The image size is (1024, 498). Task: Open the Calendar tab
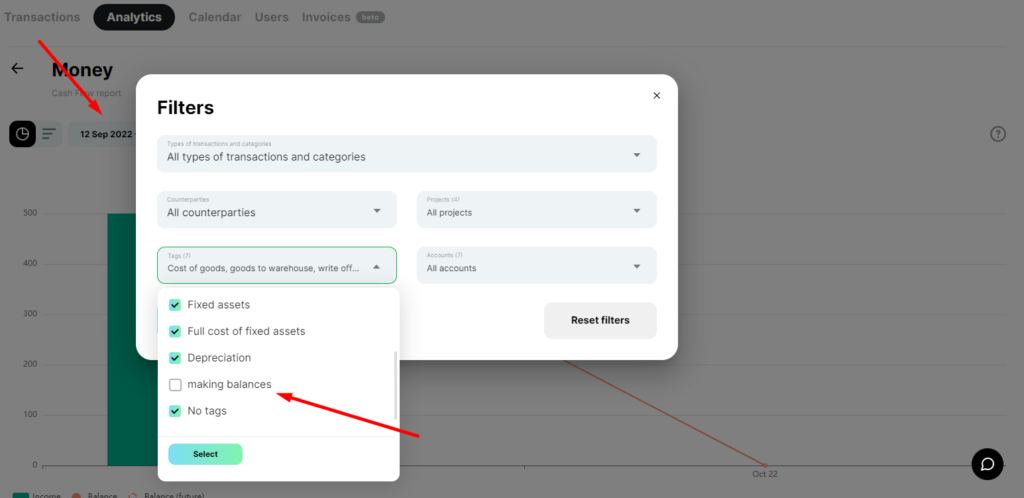click(x=215, y=17)
